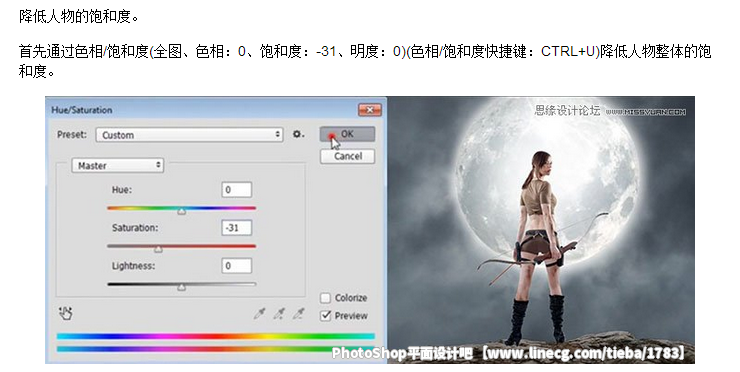Click the Saturation value field
The width and height of the screenshot is (740, 372).
point(236,228)
